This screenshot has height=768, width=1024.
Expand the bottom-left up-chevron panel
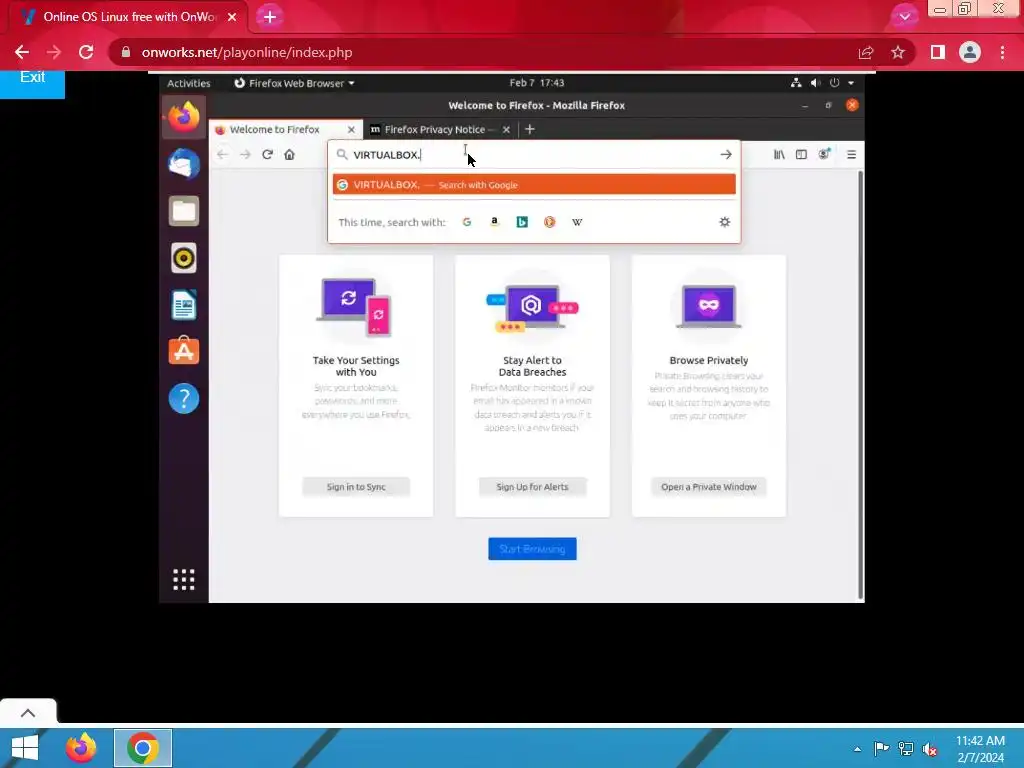[28, 713]
